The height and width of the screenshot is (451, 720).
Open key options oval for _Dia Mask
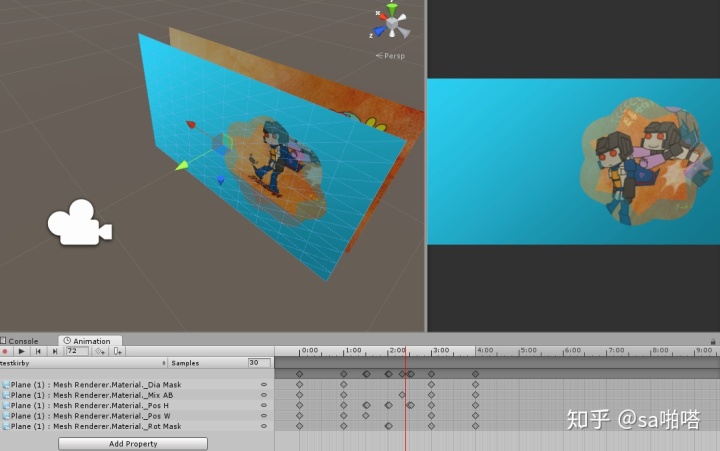point(264,384)
